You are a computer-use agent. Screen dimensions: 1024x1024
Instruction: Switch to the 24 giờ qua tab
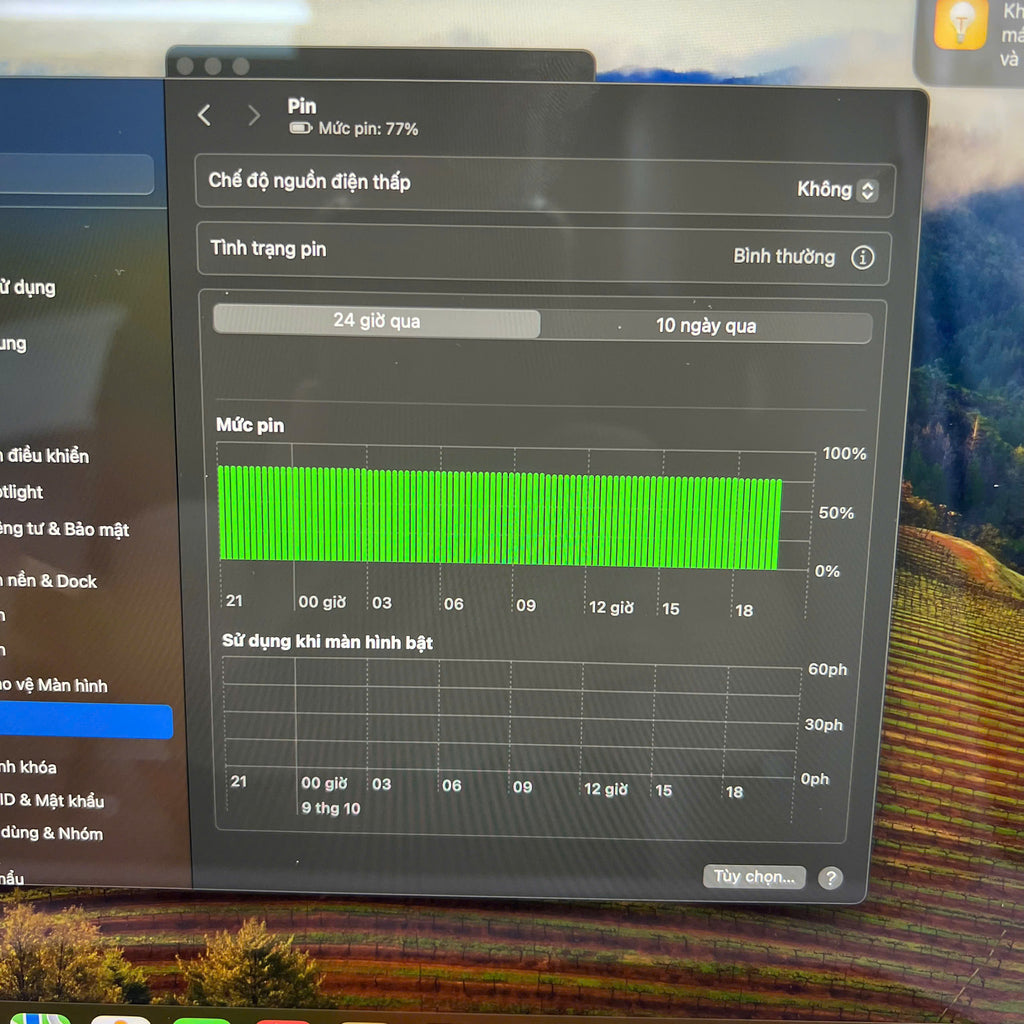pos(377,322)
